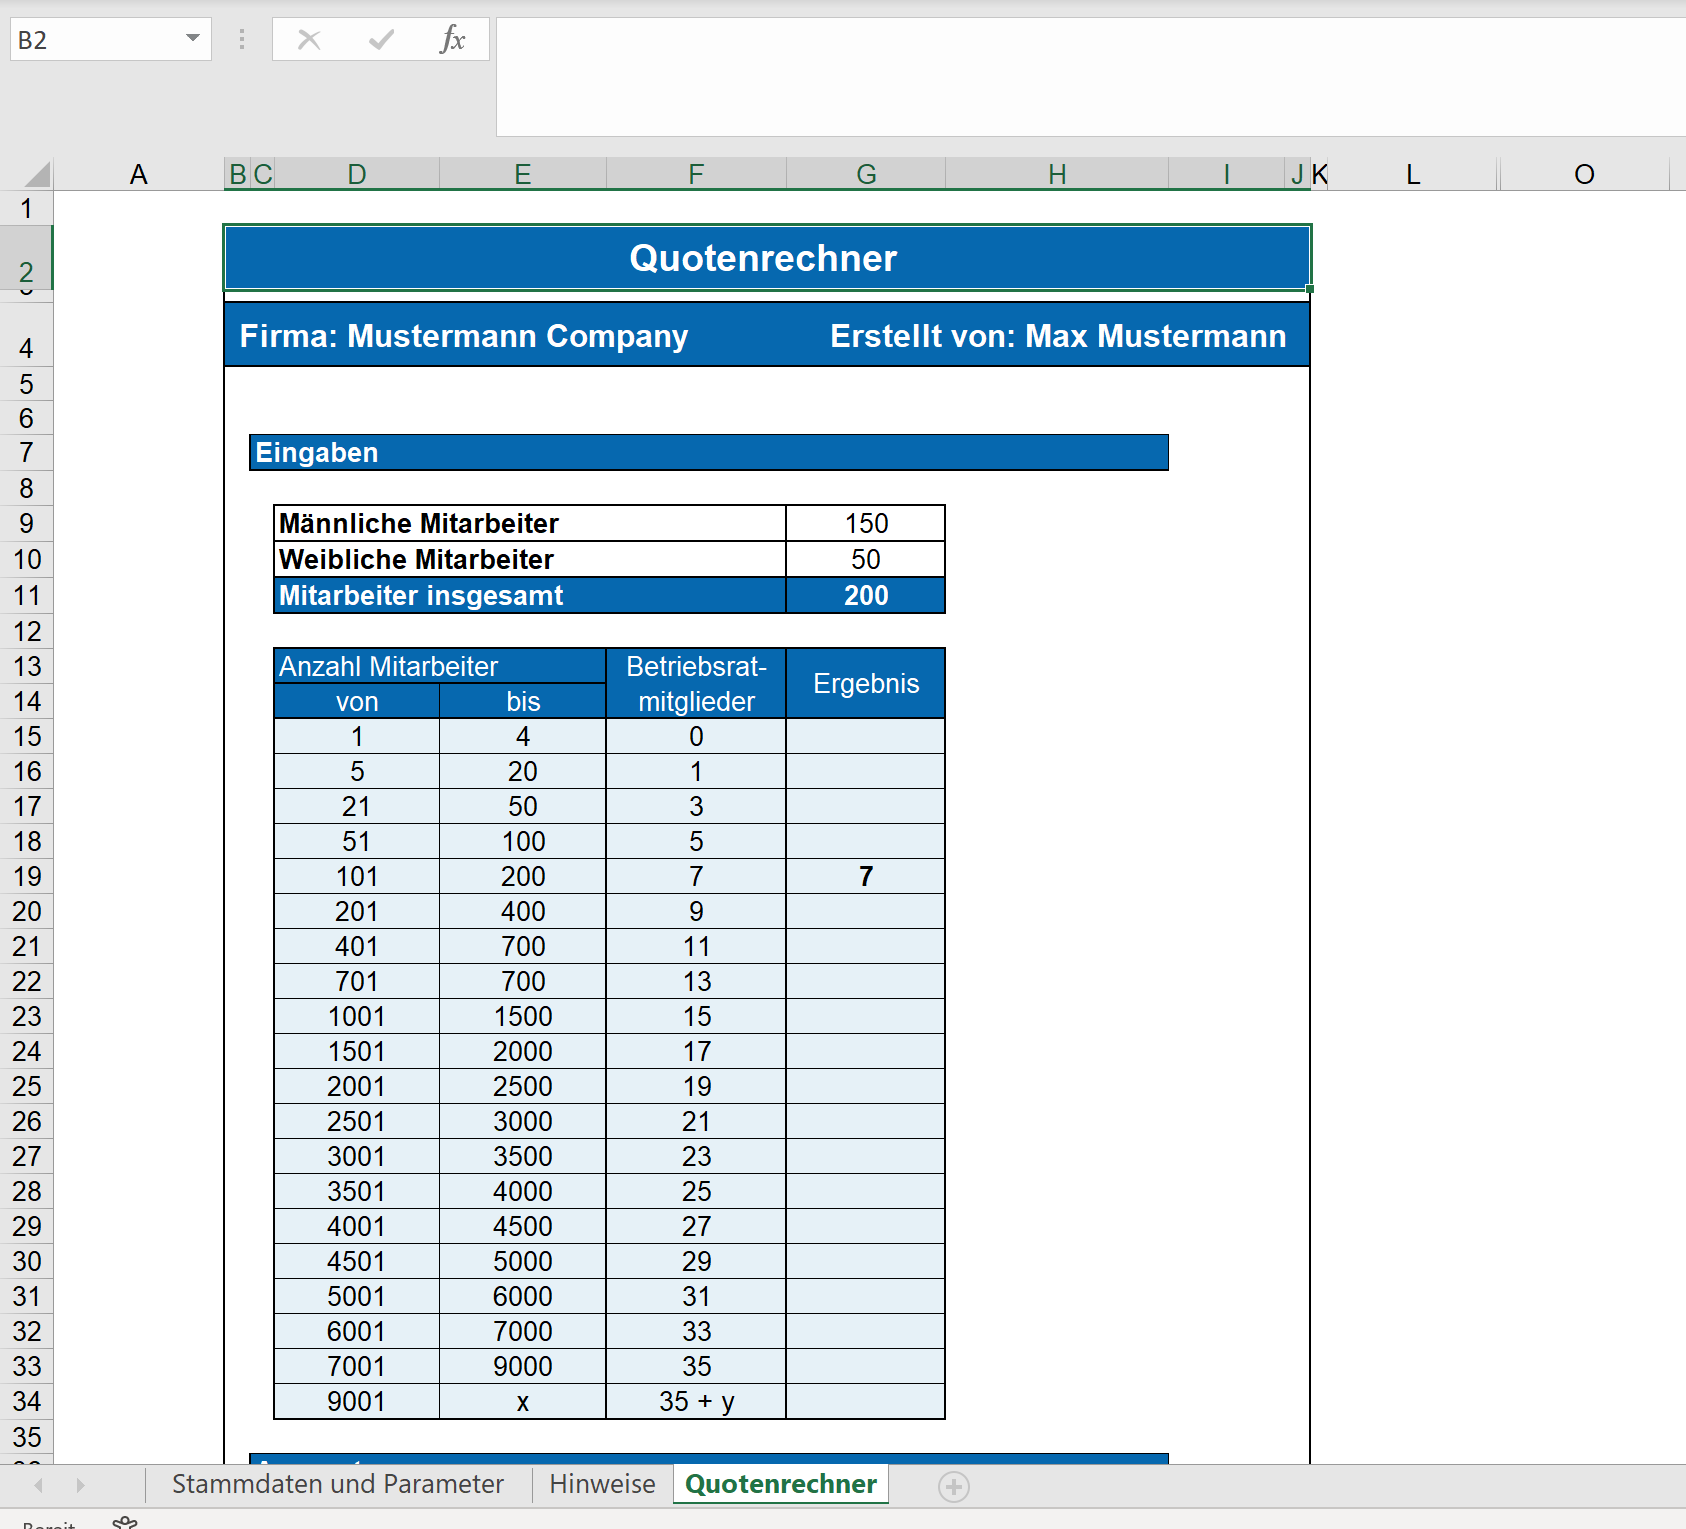
Task: Select Betriebsratmitglieder value 29
Action: point(696,1262)
